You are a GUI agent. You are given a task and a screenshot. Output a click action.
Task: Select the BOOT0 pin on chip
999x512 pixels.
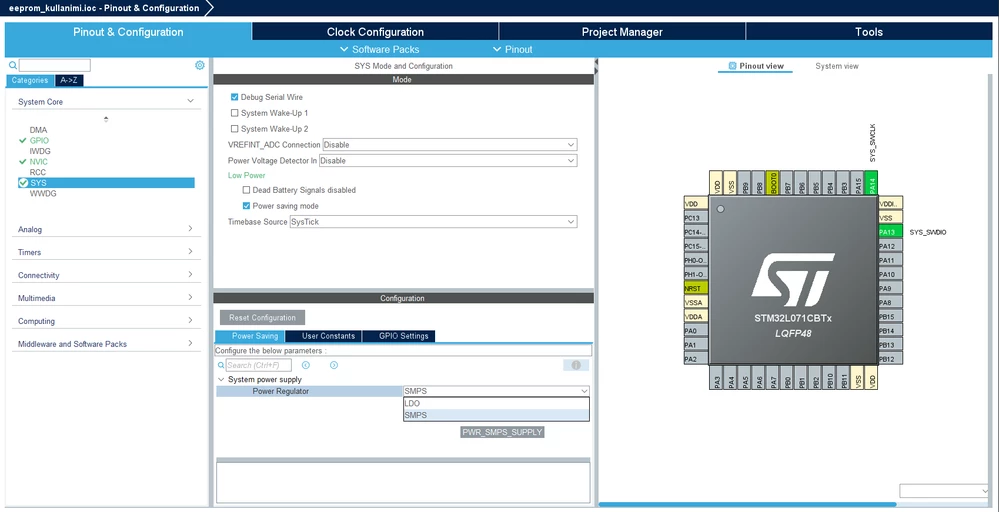point(773,182)
